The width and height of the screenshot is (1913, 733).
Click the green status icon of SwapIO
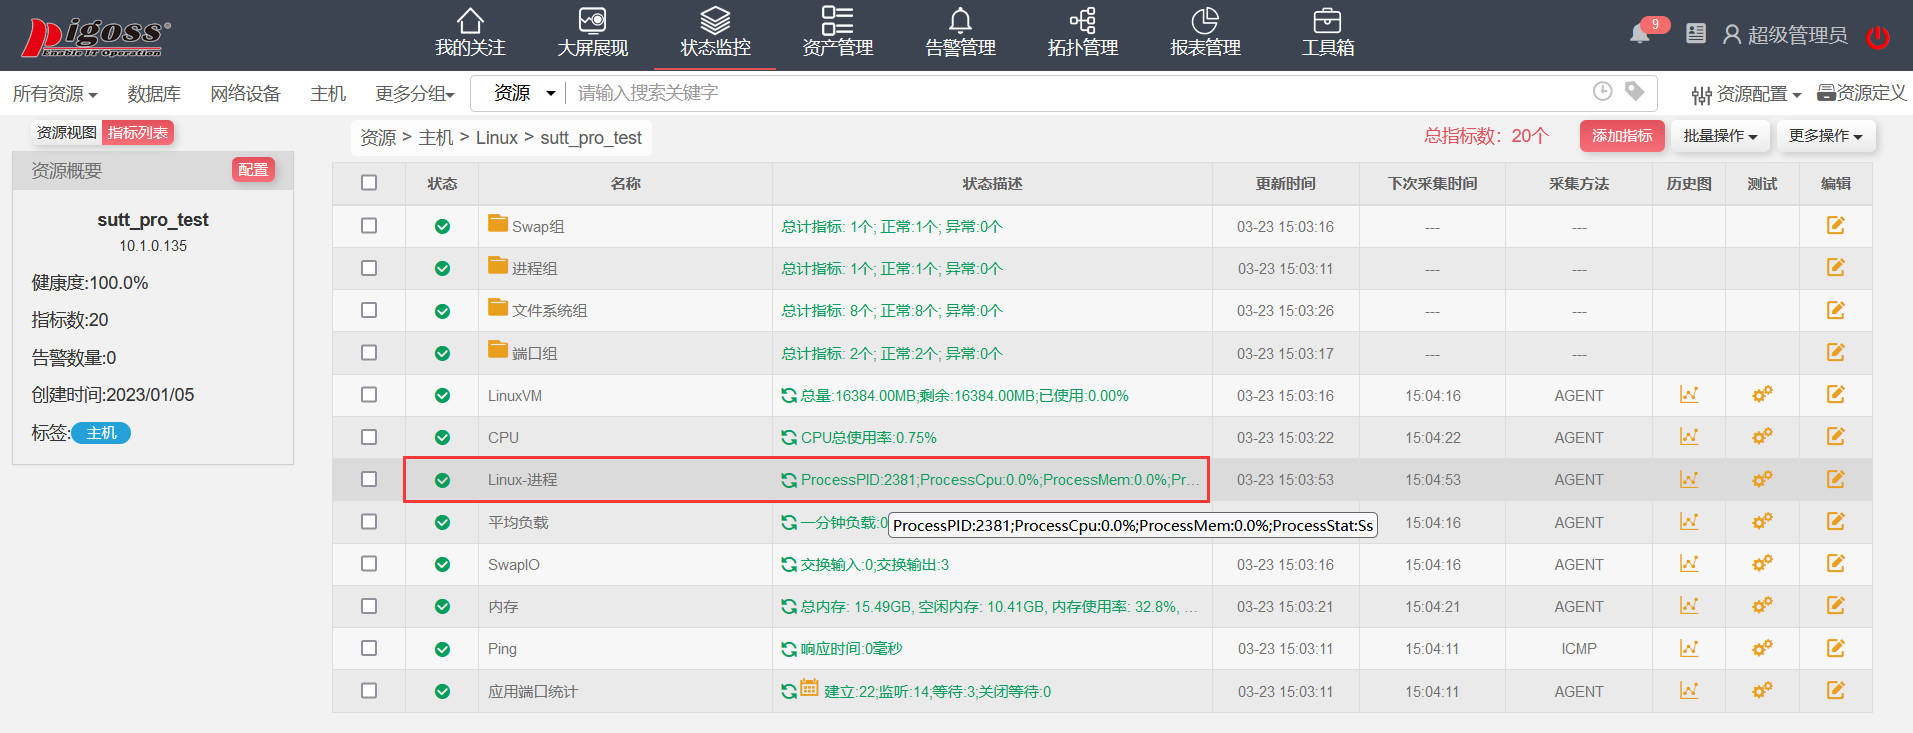(x=442, y=565)
